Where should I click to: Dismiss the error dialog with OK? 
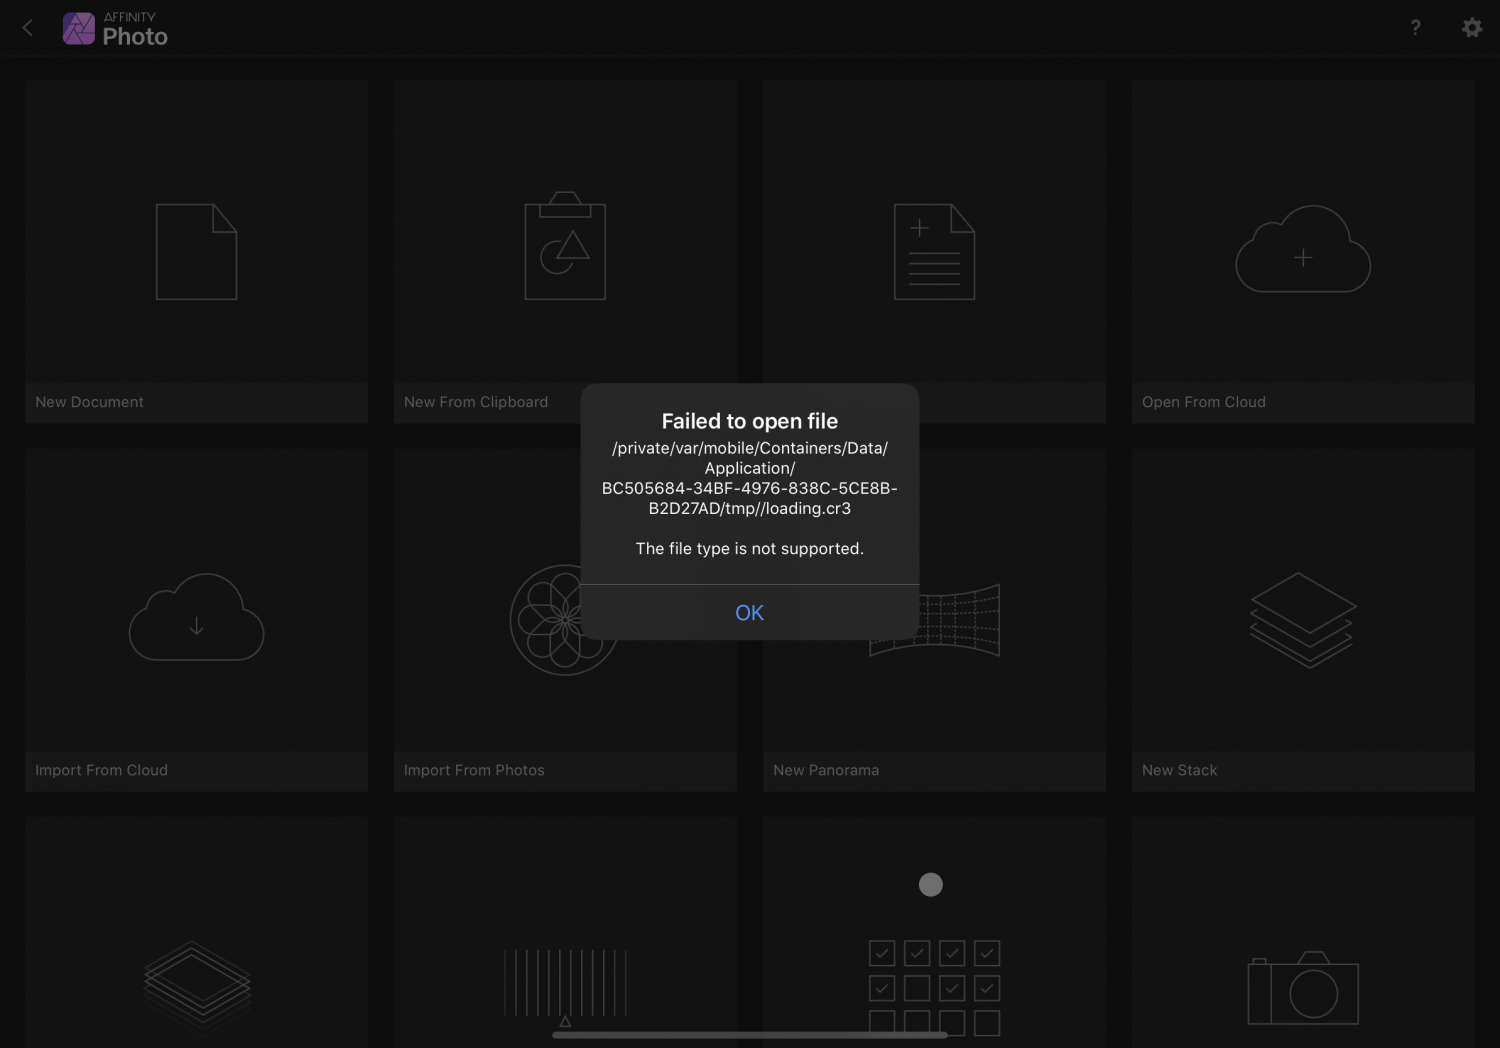pyautogui.click(x=749, y=612)
